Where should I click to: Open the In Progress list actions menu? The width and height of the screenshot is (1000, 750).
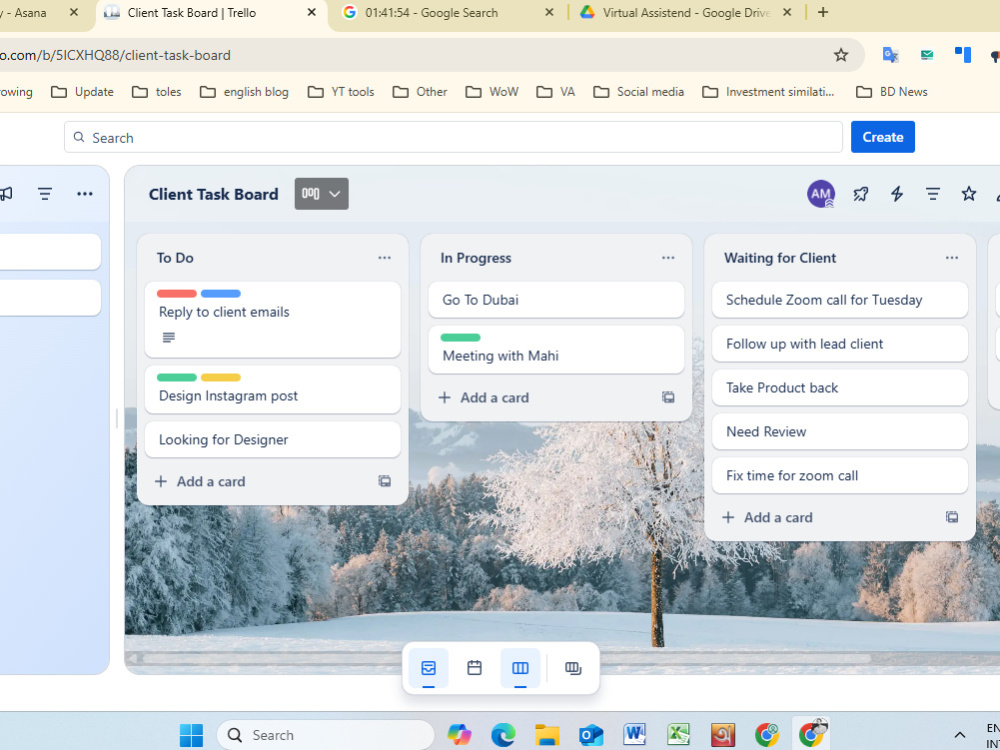(x=668, y=258)
